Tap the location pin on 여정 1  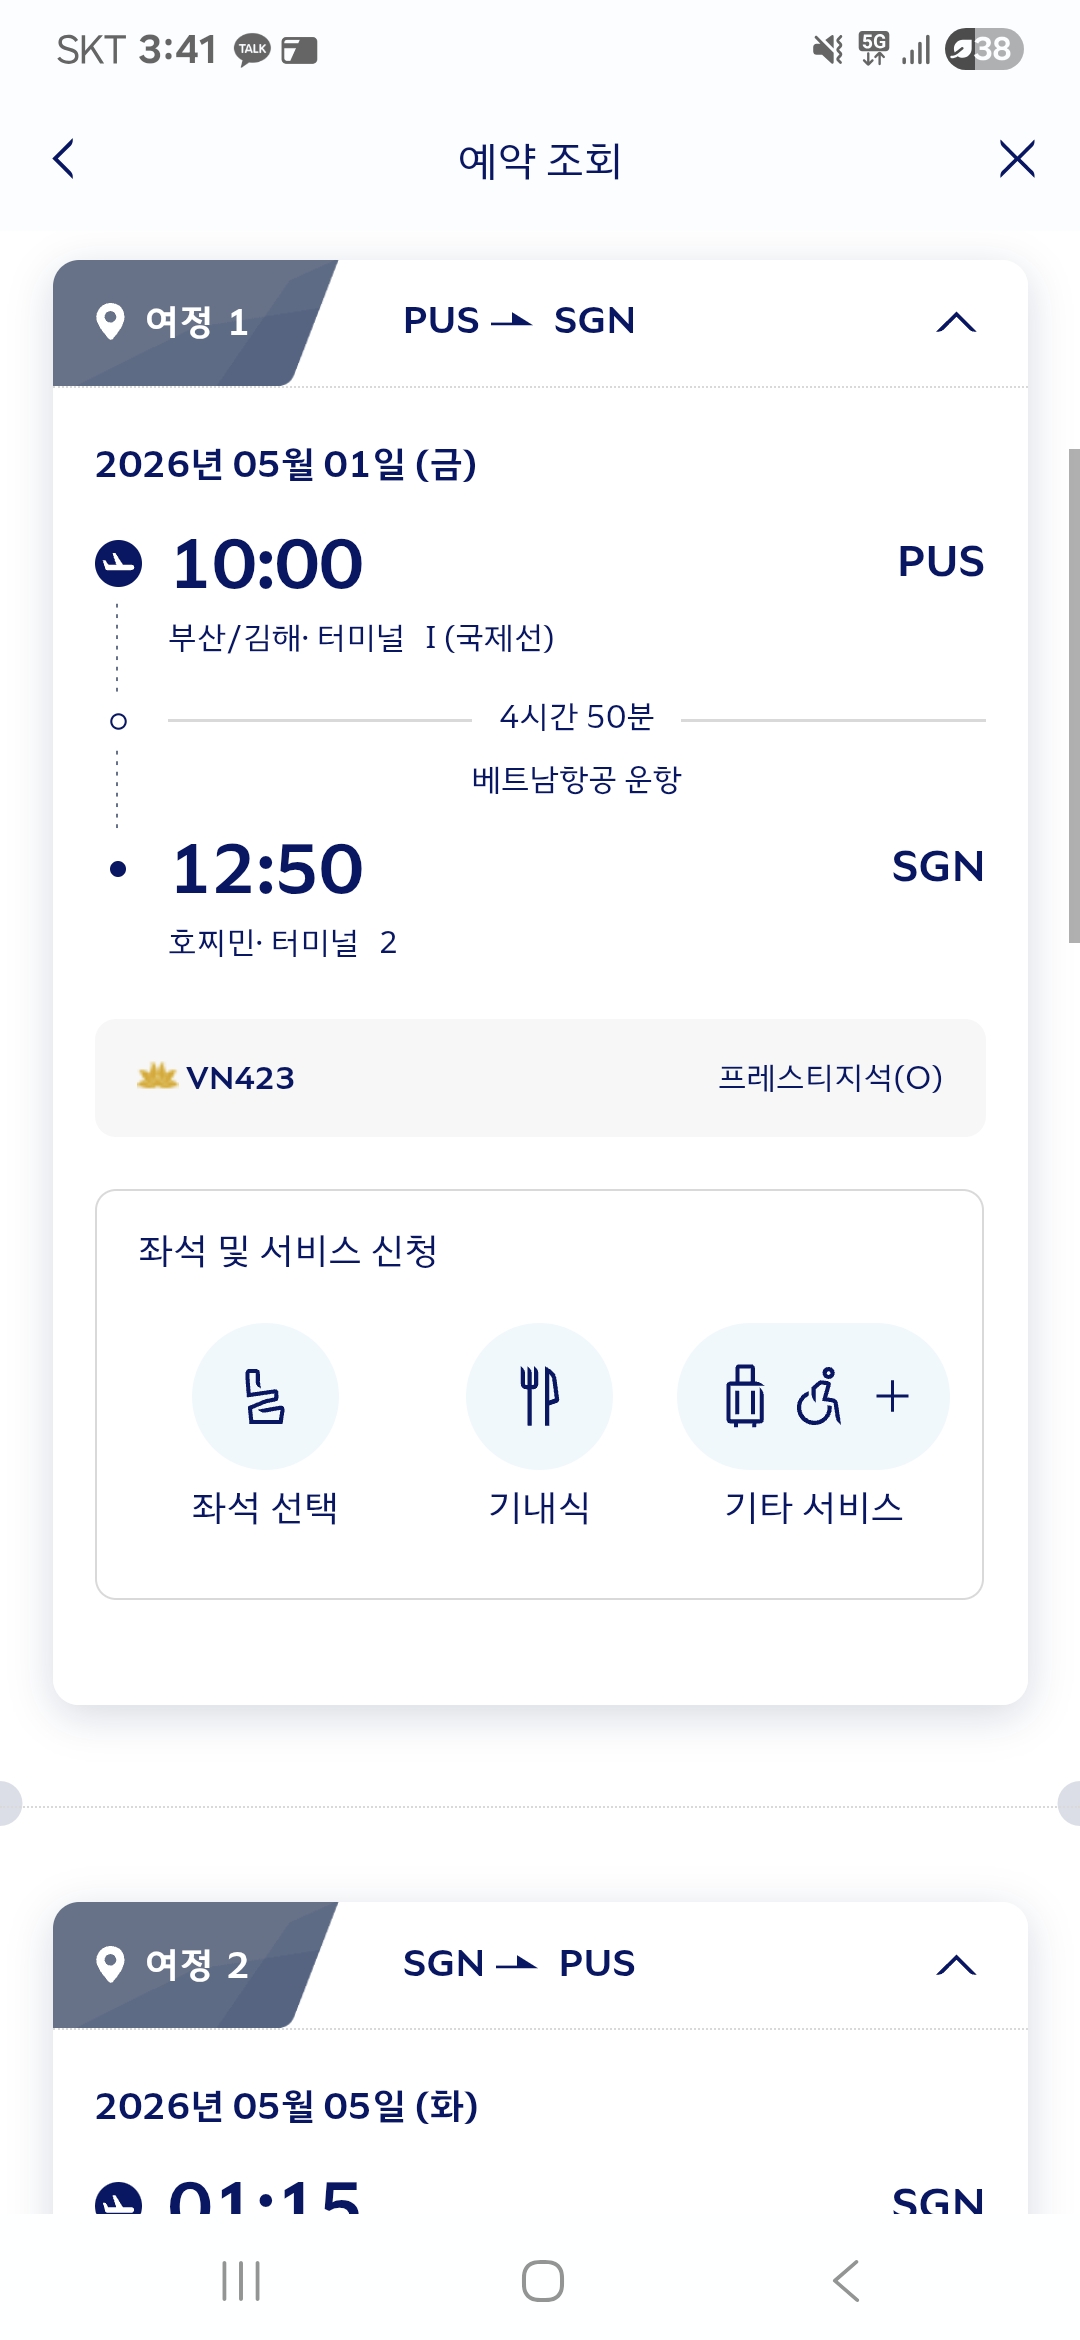click(x=110, y=322)
